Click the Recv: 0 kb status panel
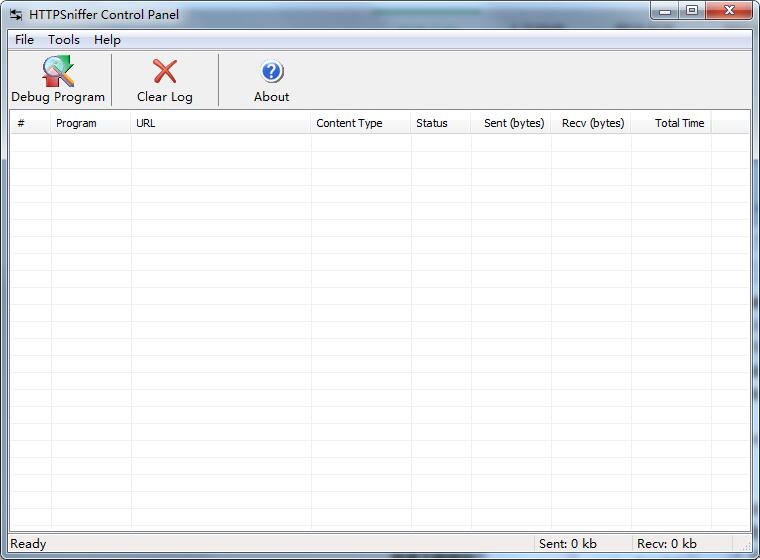Image resolution: width=760 pixels, height=560 pixels. pyautogui.click(x=667, y=544)
